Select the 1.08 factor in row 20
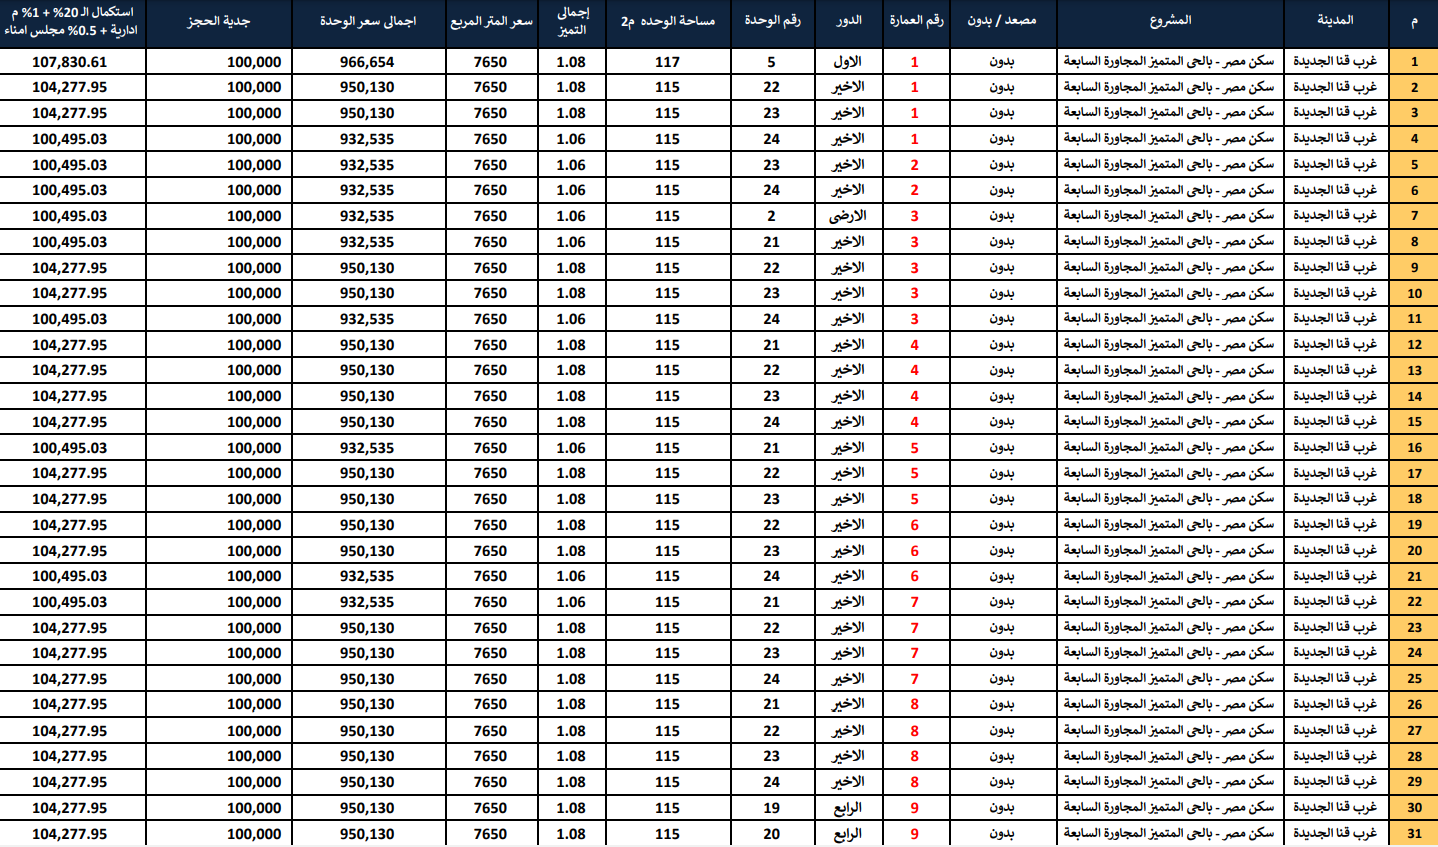This screenshot has height=847, width=1438. coord(571,551)
